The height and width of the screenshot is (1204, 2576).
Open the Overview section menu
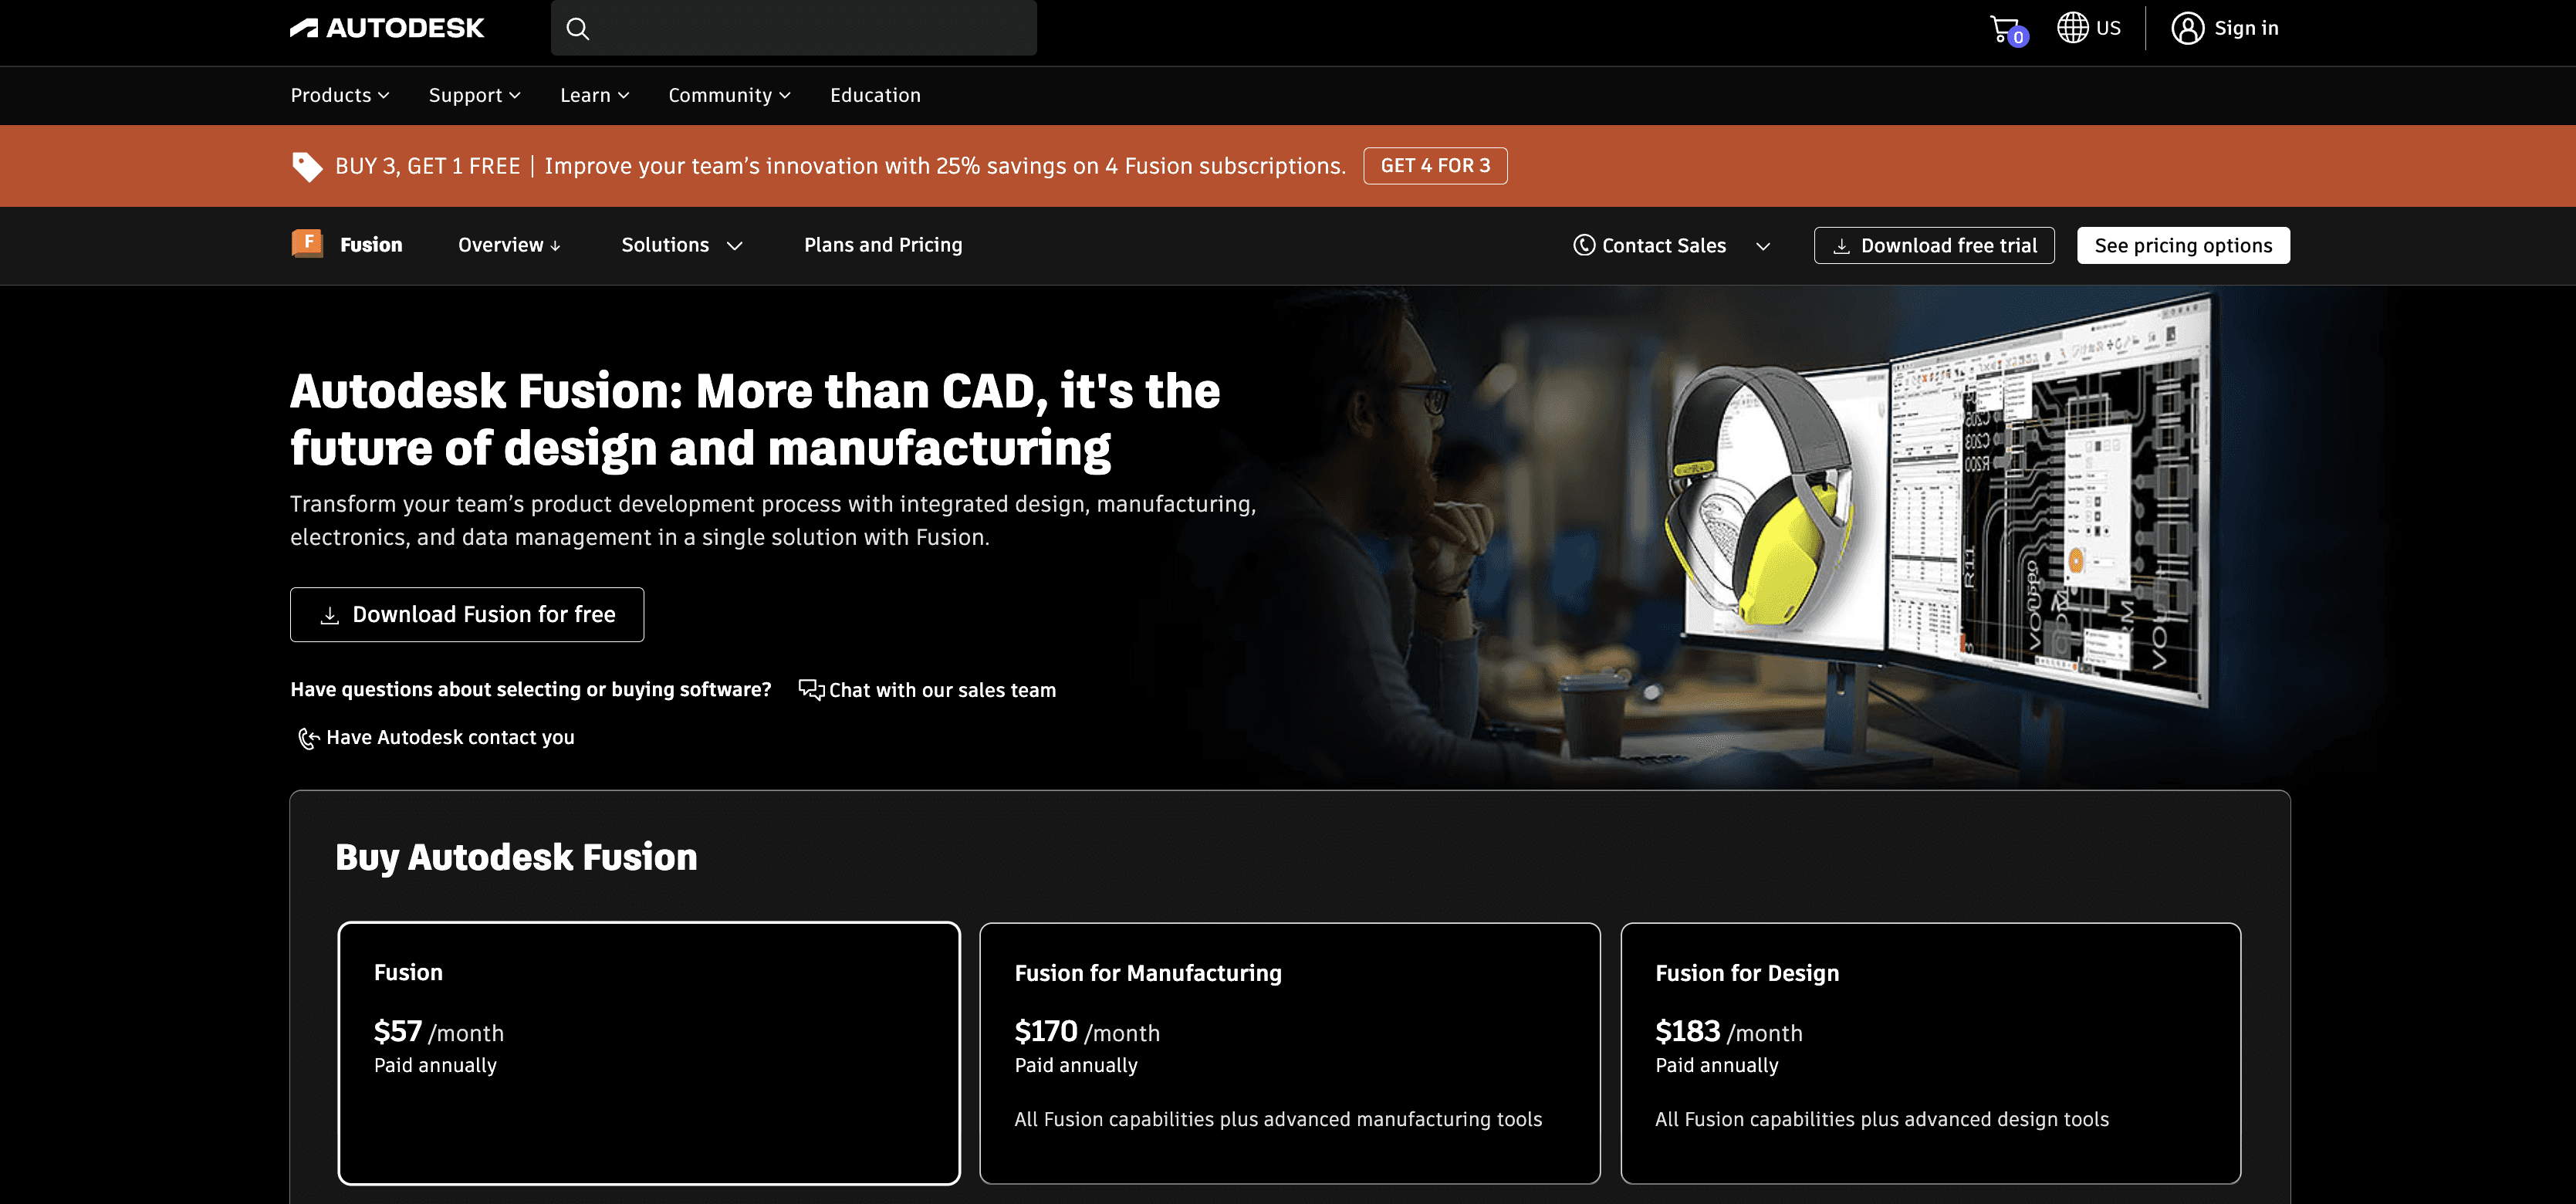(x=509, y=245)
